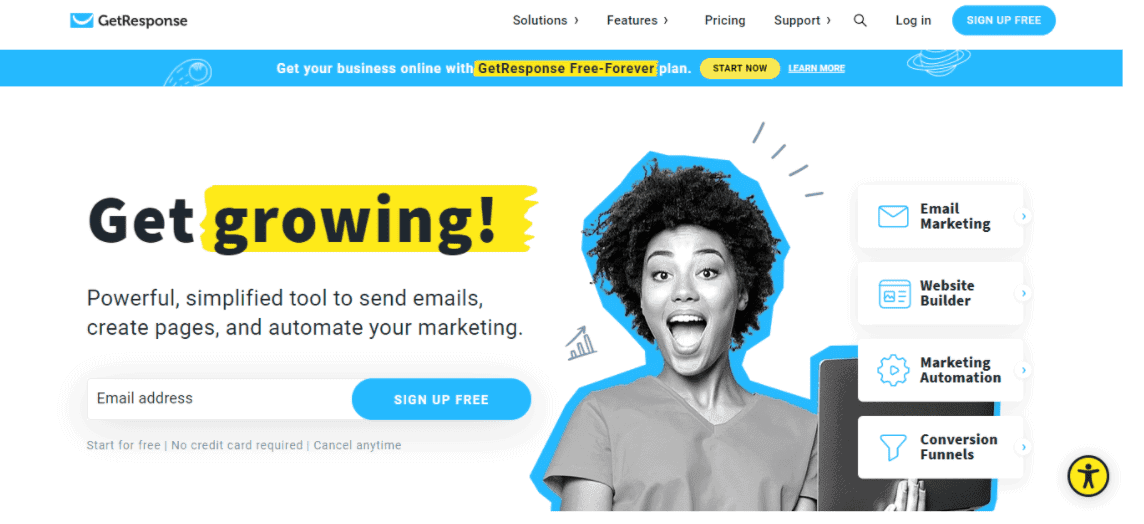The image size is (1144, 524).
Task: Focus the Email address field
Action: [220, 399]
